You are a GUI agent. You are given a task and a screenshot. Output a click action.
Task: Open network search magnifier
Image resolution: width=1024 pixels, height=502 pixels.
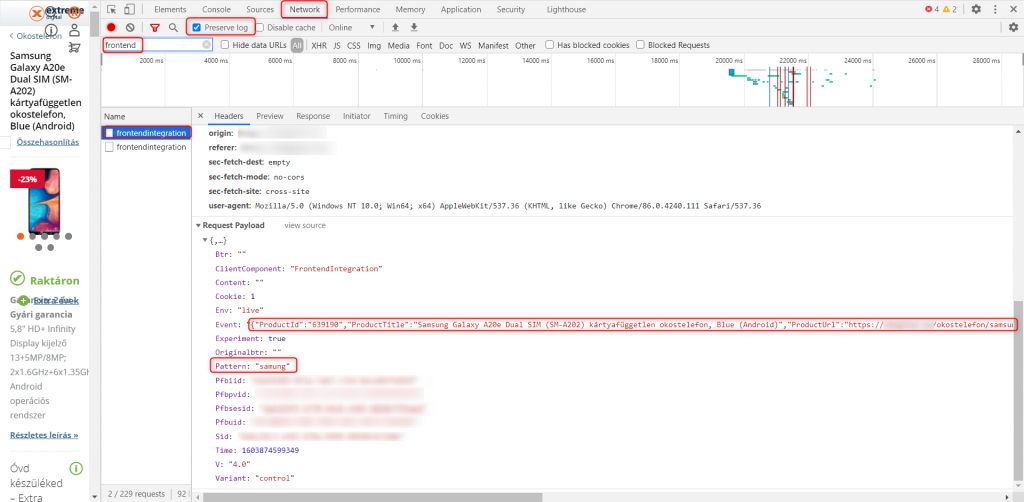click(173, 27)
